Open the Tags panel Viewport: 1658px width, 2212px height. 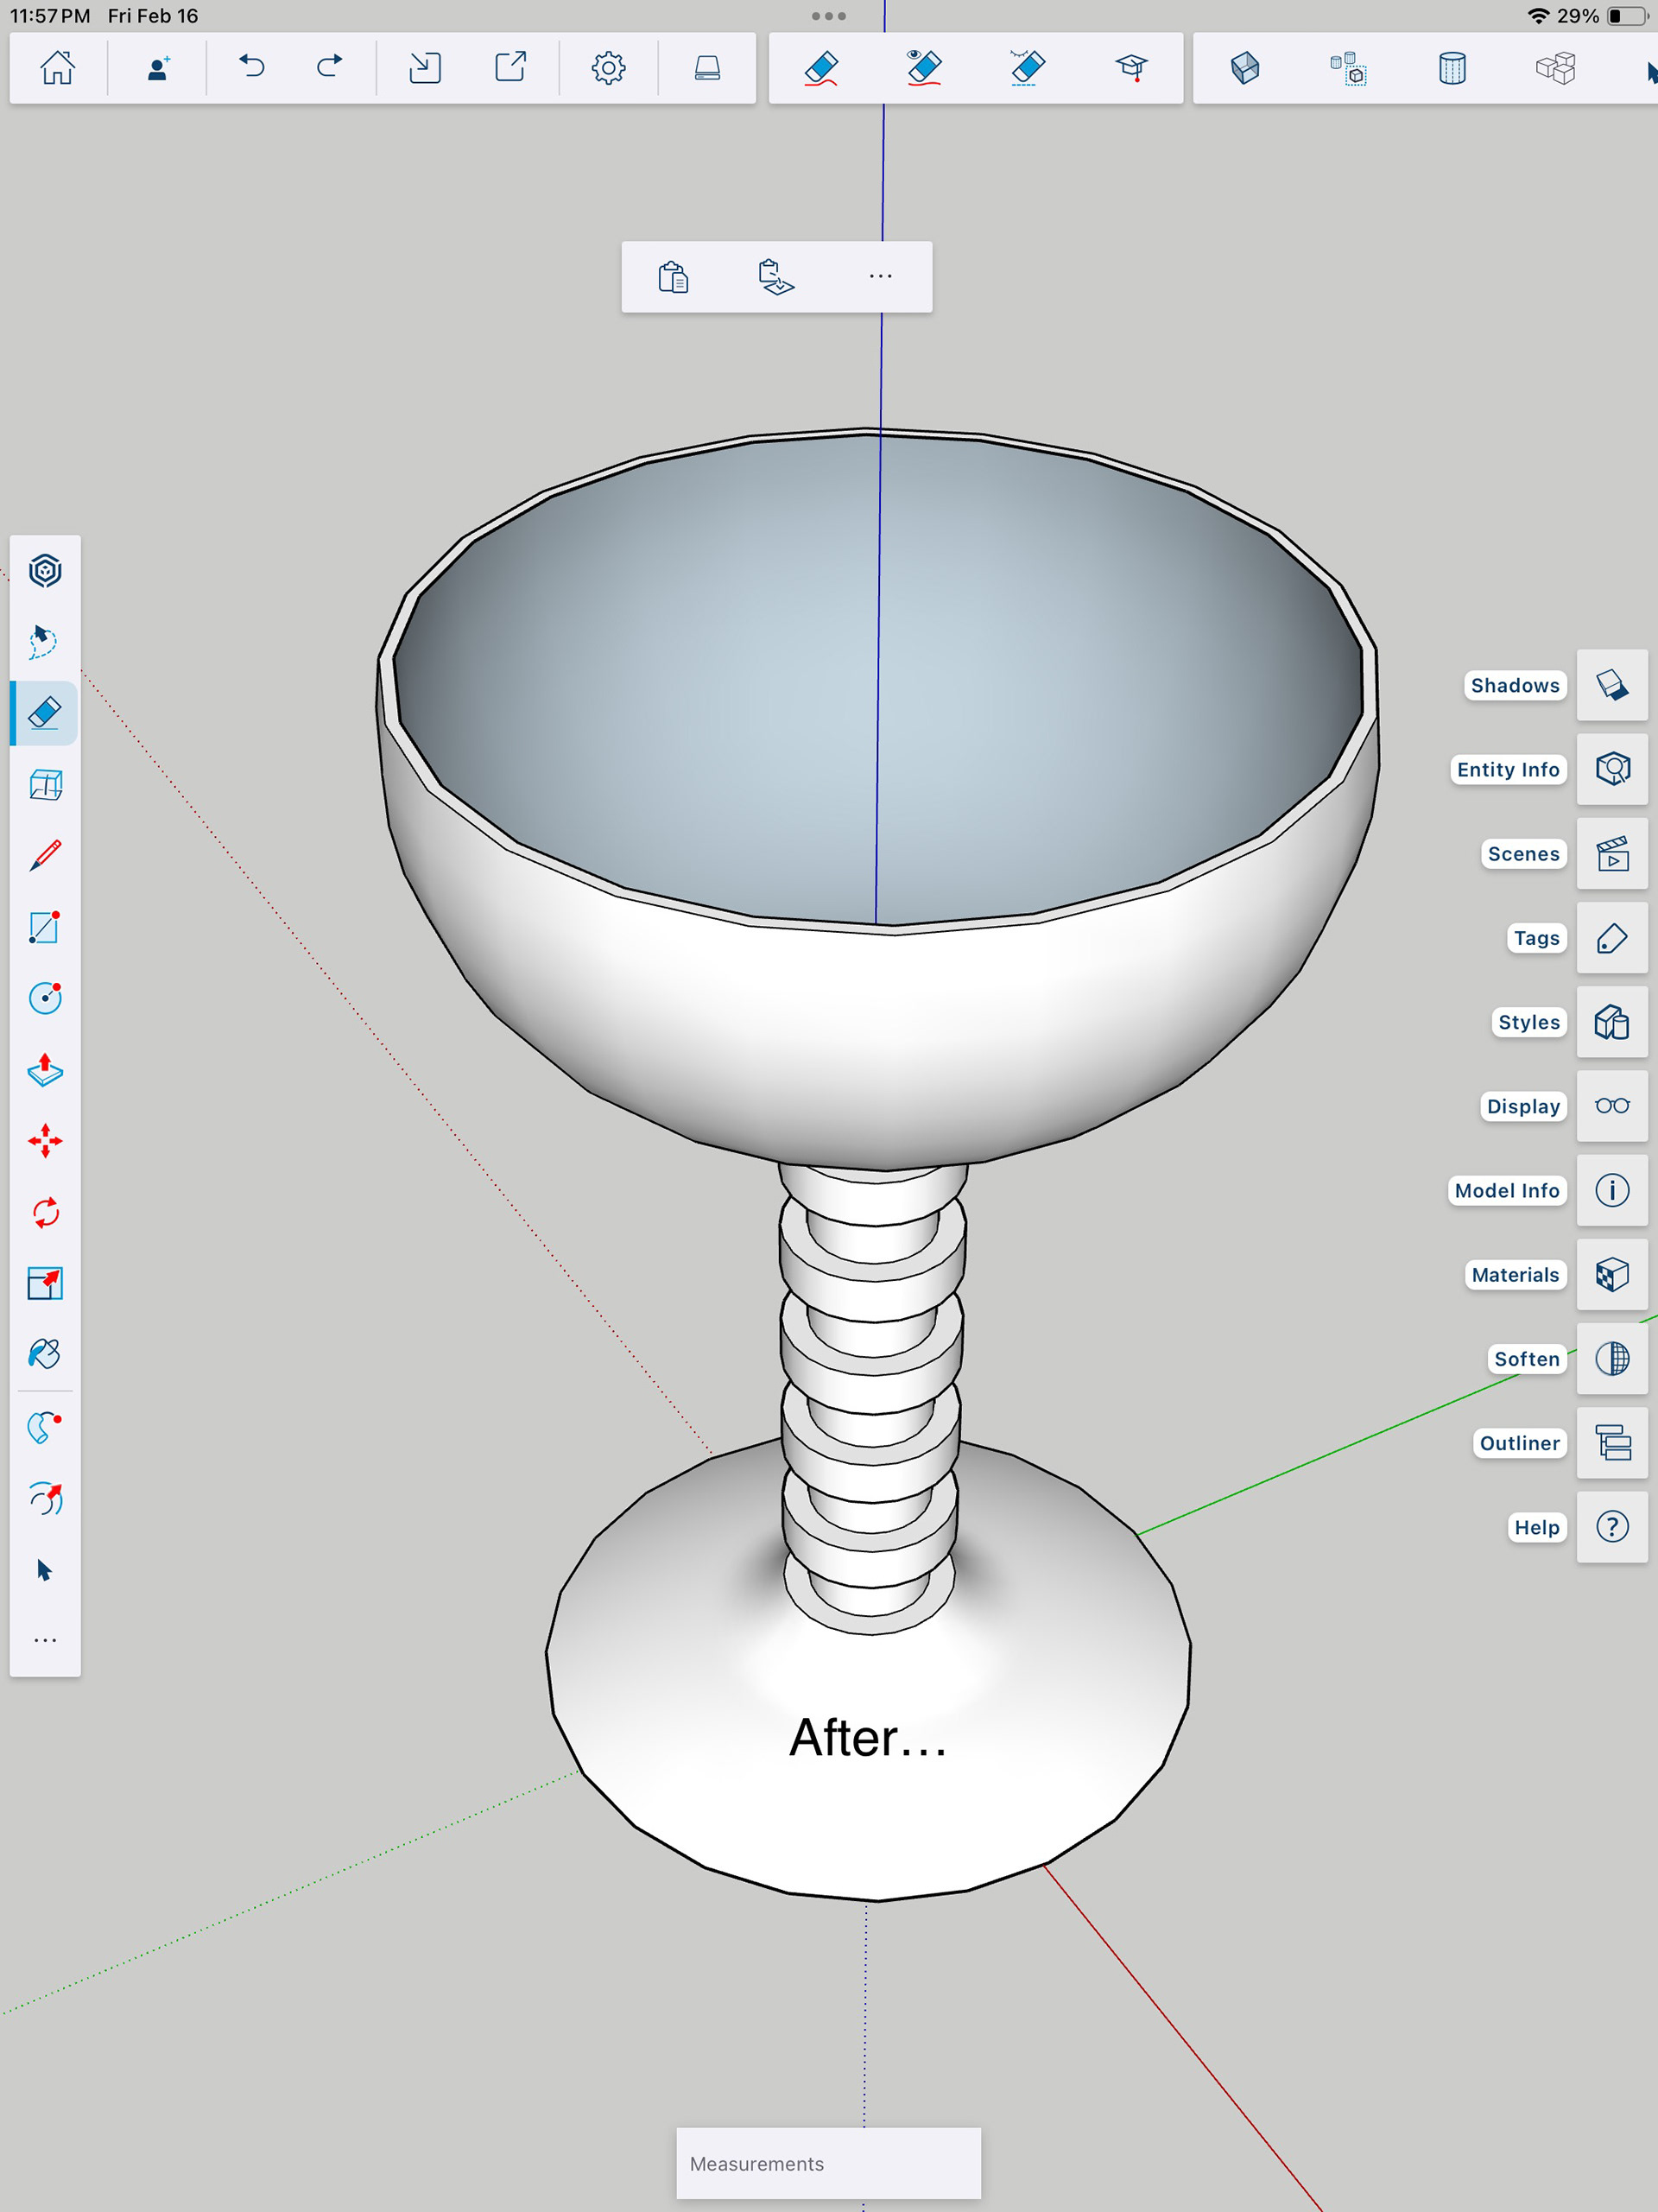(x=1612, y=938)
